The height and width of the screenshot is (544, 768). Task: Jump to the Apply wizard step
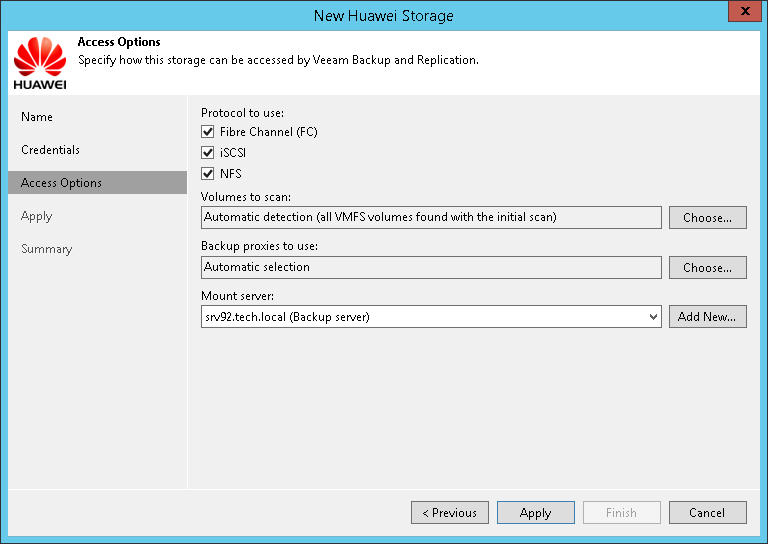[36, 216]
